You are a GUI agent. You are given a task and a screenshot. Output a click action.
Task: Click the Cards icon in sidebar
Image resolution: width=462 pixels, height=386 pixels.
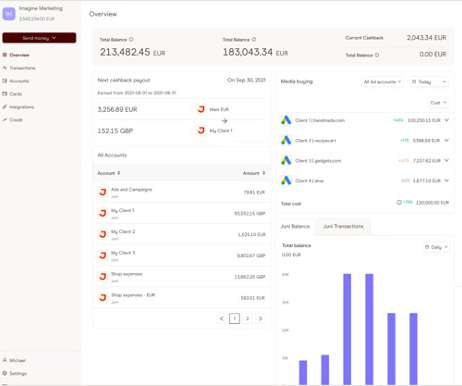tap(5, 94)
